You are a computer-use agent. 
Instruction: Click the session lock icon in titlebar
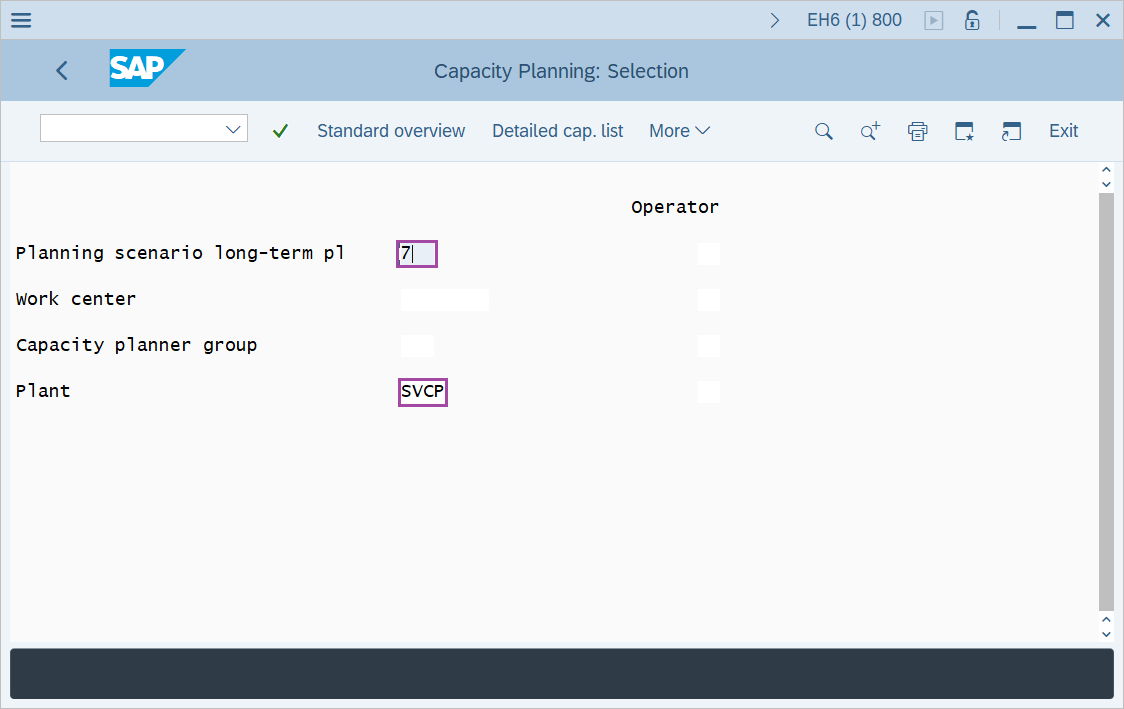tap(971, 20)
